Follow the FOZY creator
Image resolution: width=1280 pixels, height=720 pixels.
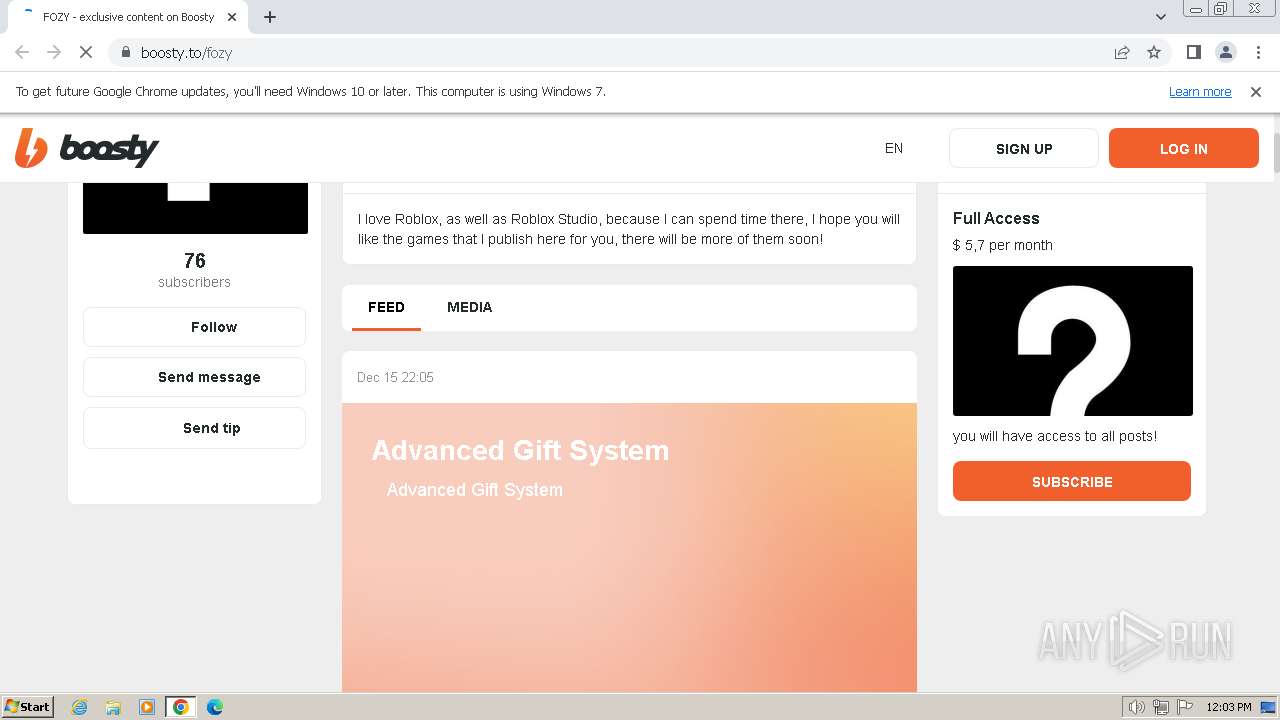[x=194, y=327]
